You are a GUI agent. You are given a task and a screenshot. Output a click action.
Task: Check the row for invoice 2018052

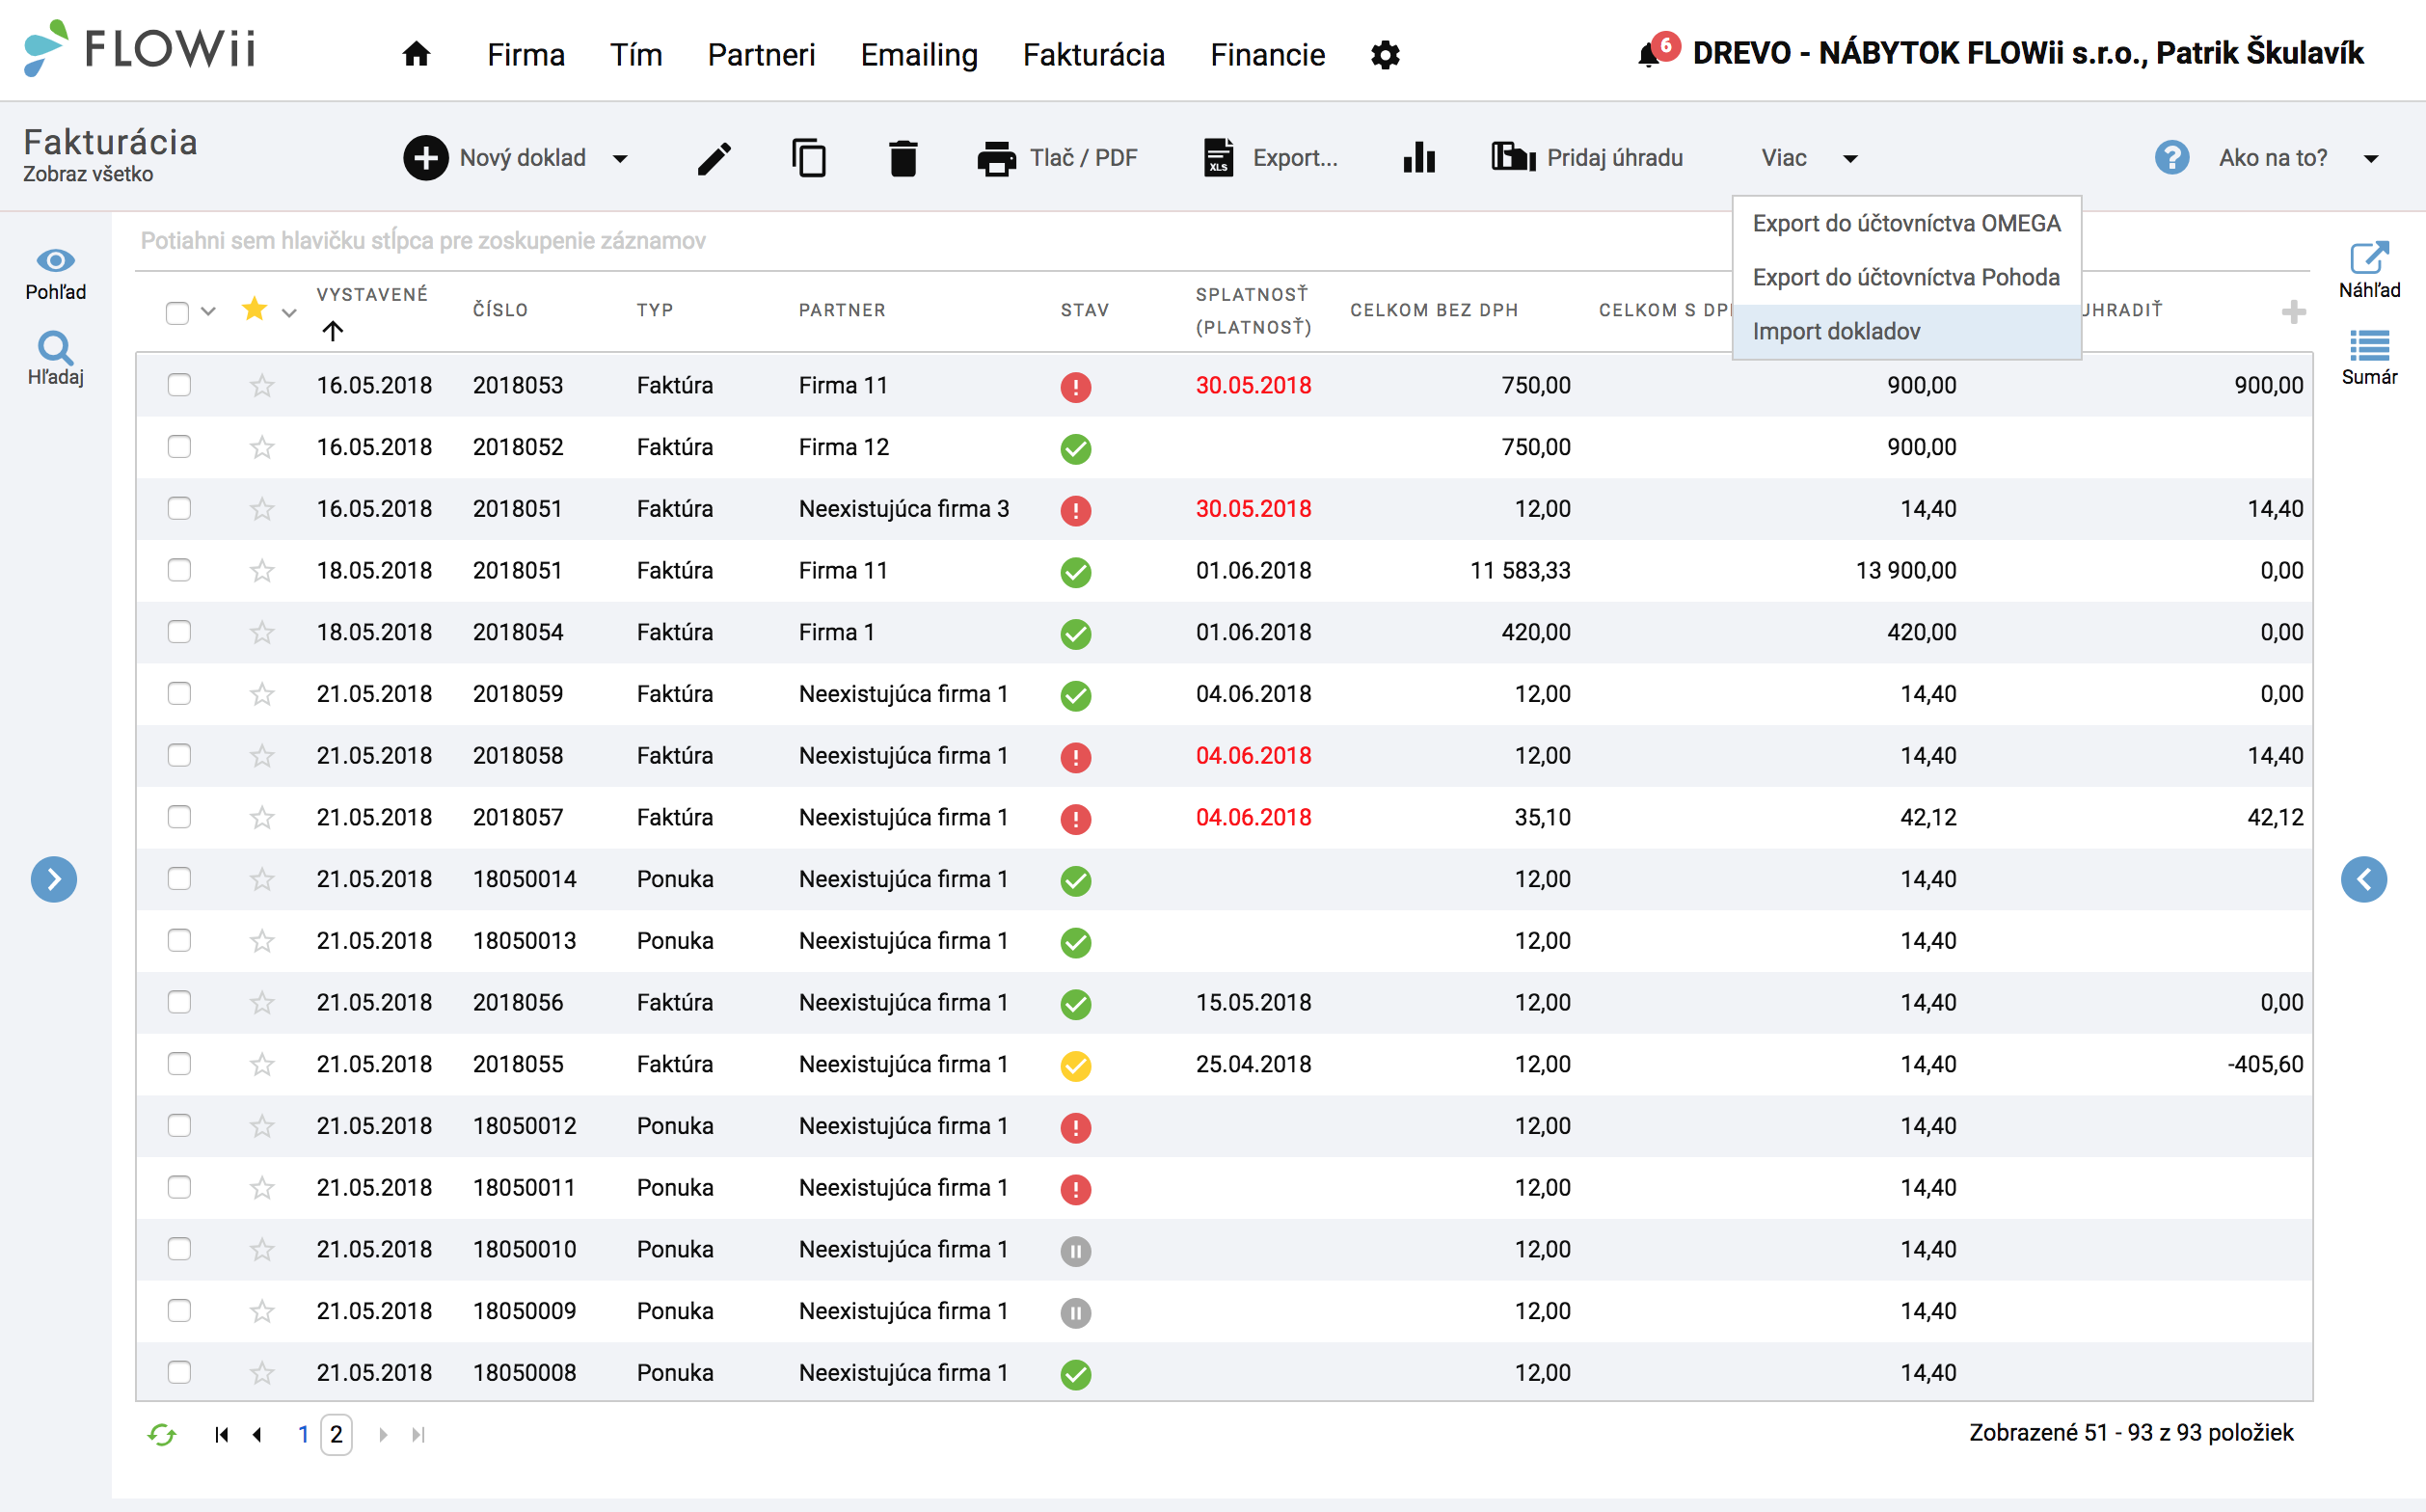click(x=179, y=447)
